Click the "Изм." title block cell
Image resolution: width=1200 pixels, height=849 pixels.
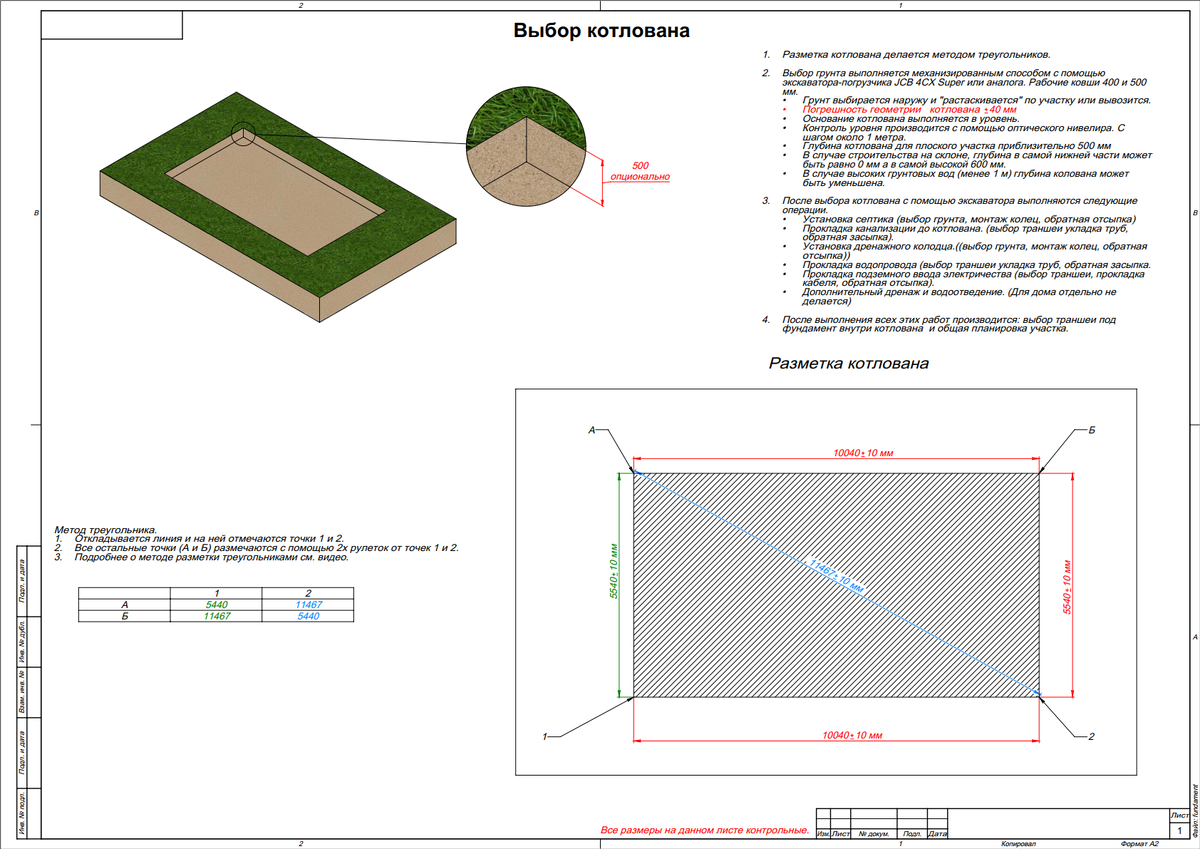tap(824, 833)
